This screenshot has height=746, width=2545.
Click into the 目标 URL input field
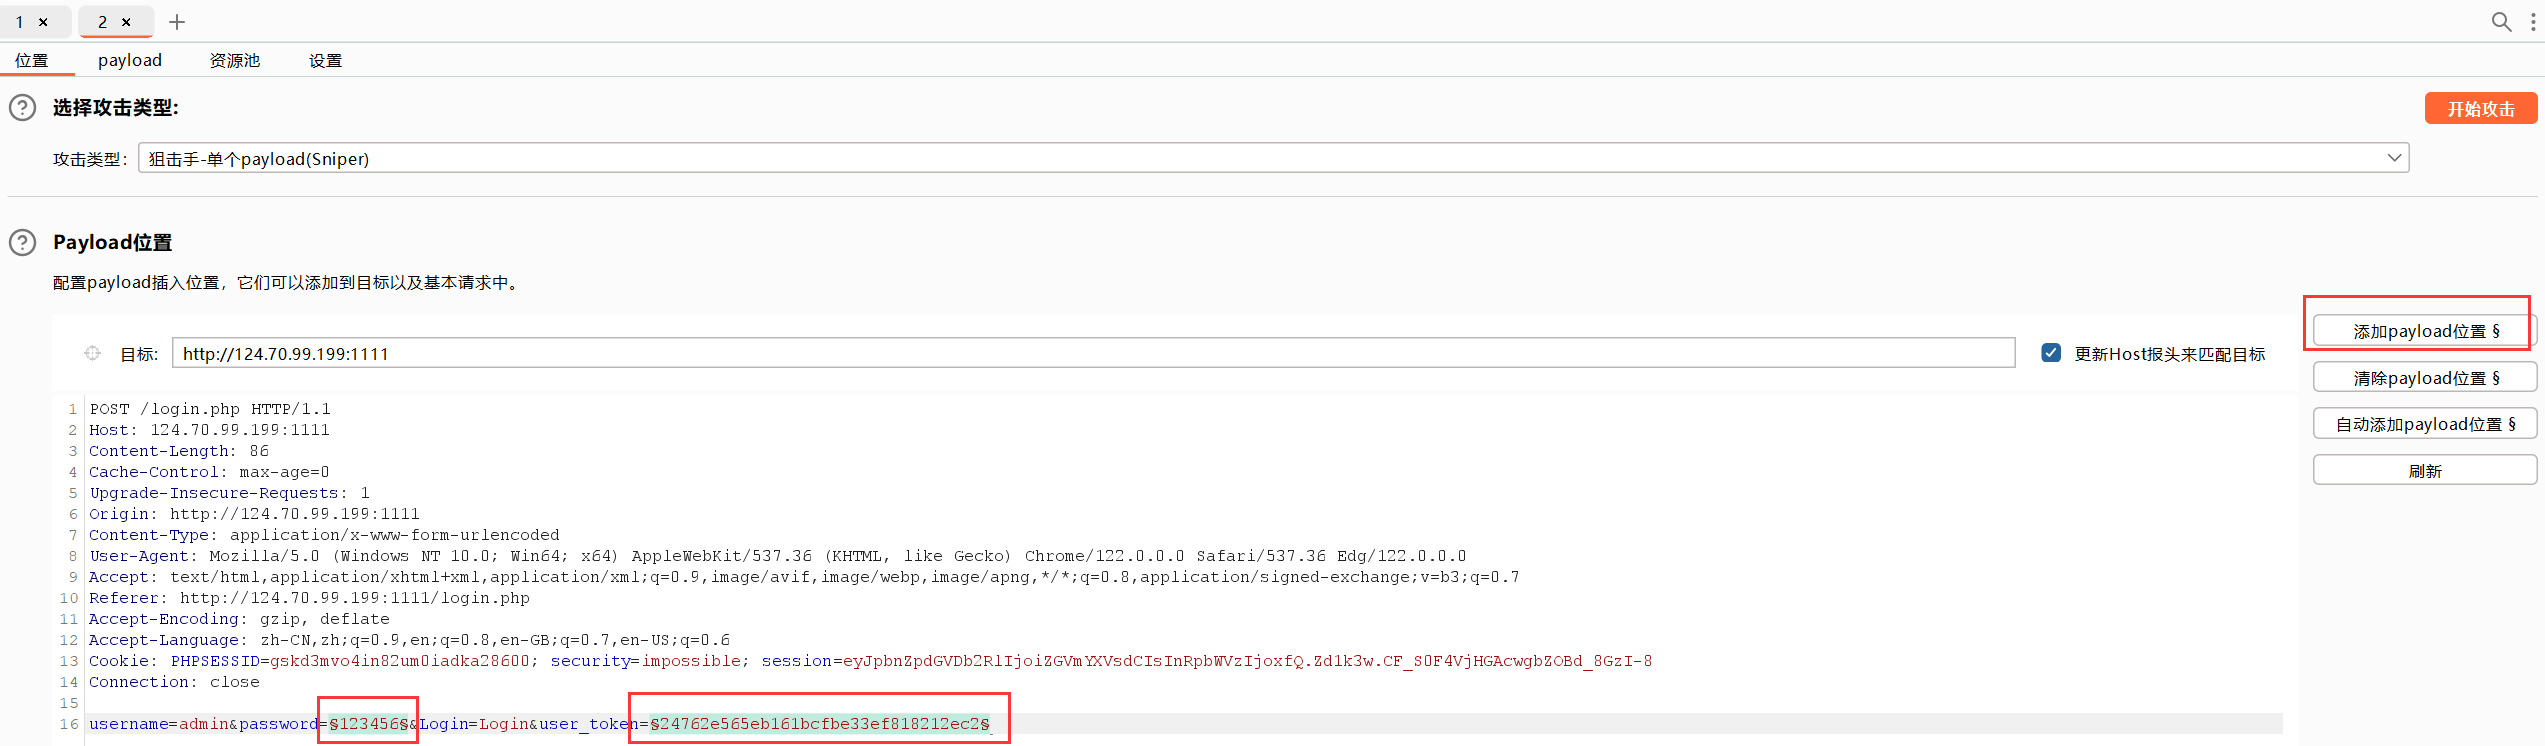[1092, 353]
